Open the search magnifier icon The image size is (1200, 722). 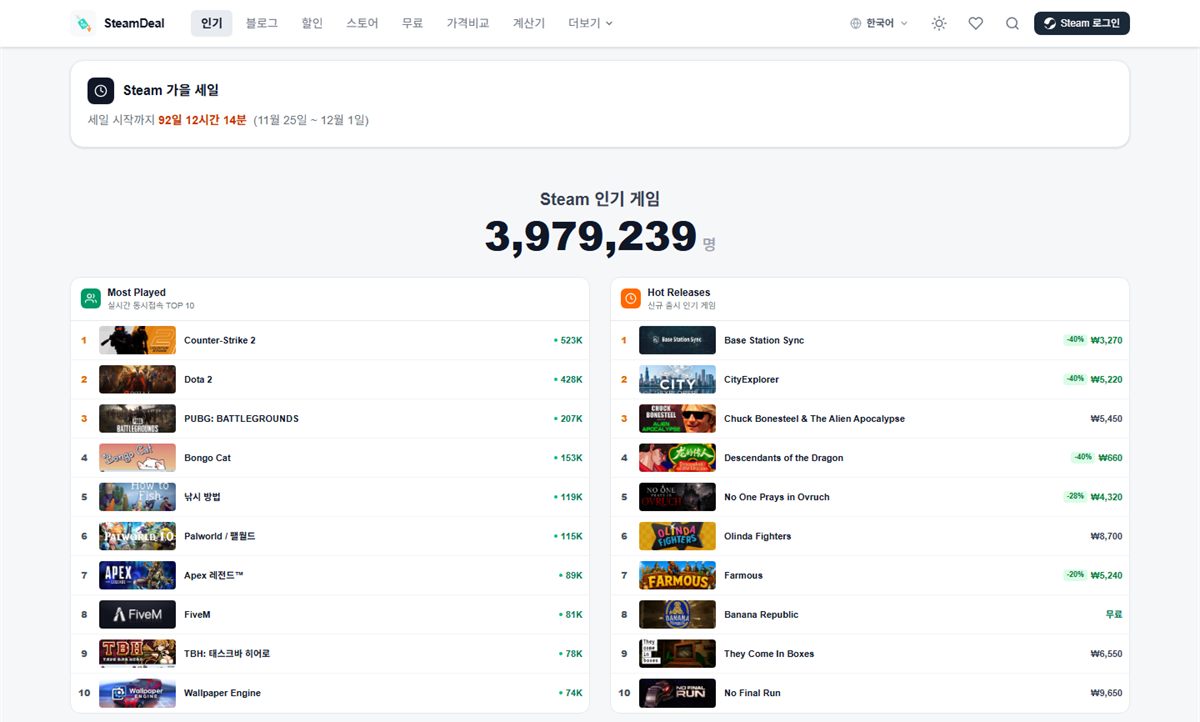coord(1012,23)
